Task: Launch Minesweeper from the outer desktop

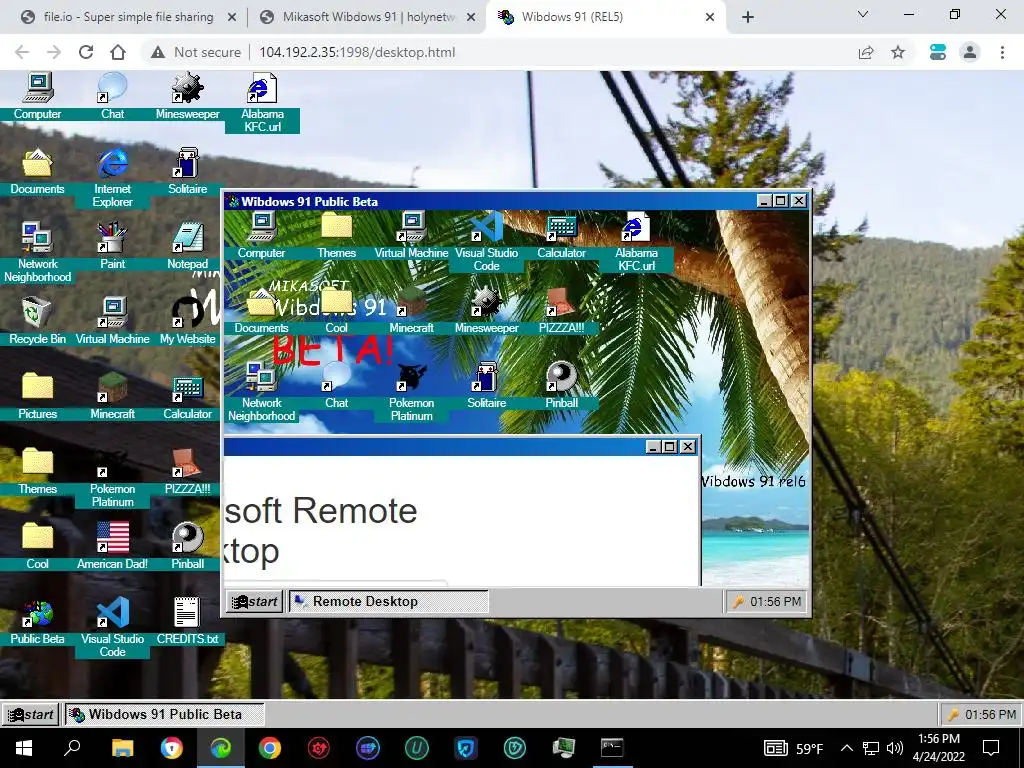Action: click(187, 96)
